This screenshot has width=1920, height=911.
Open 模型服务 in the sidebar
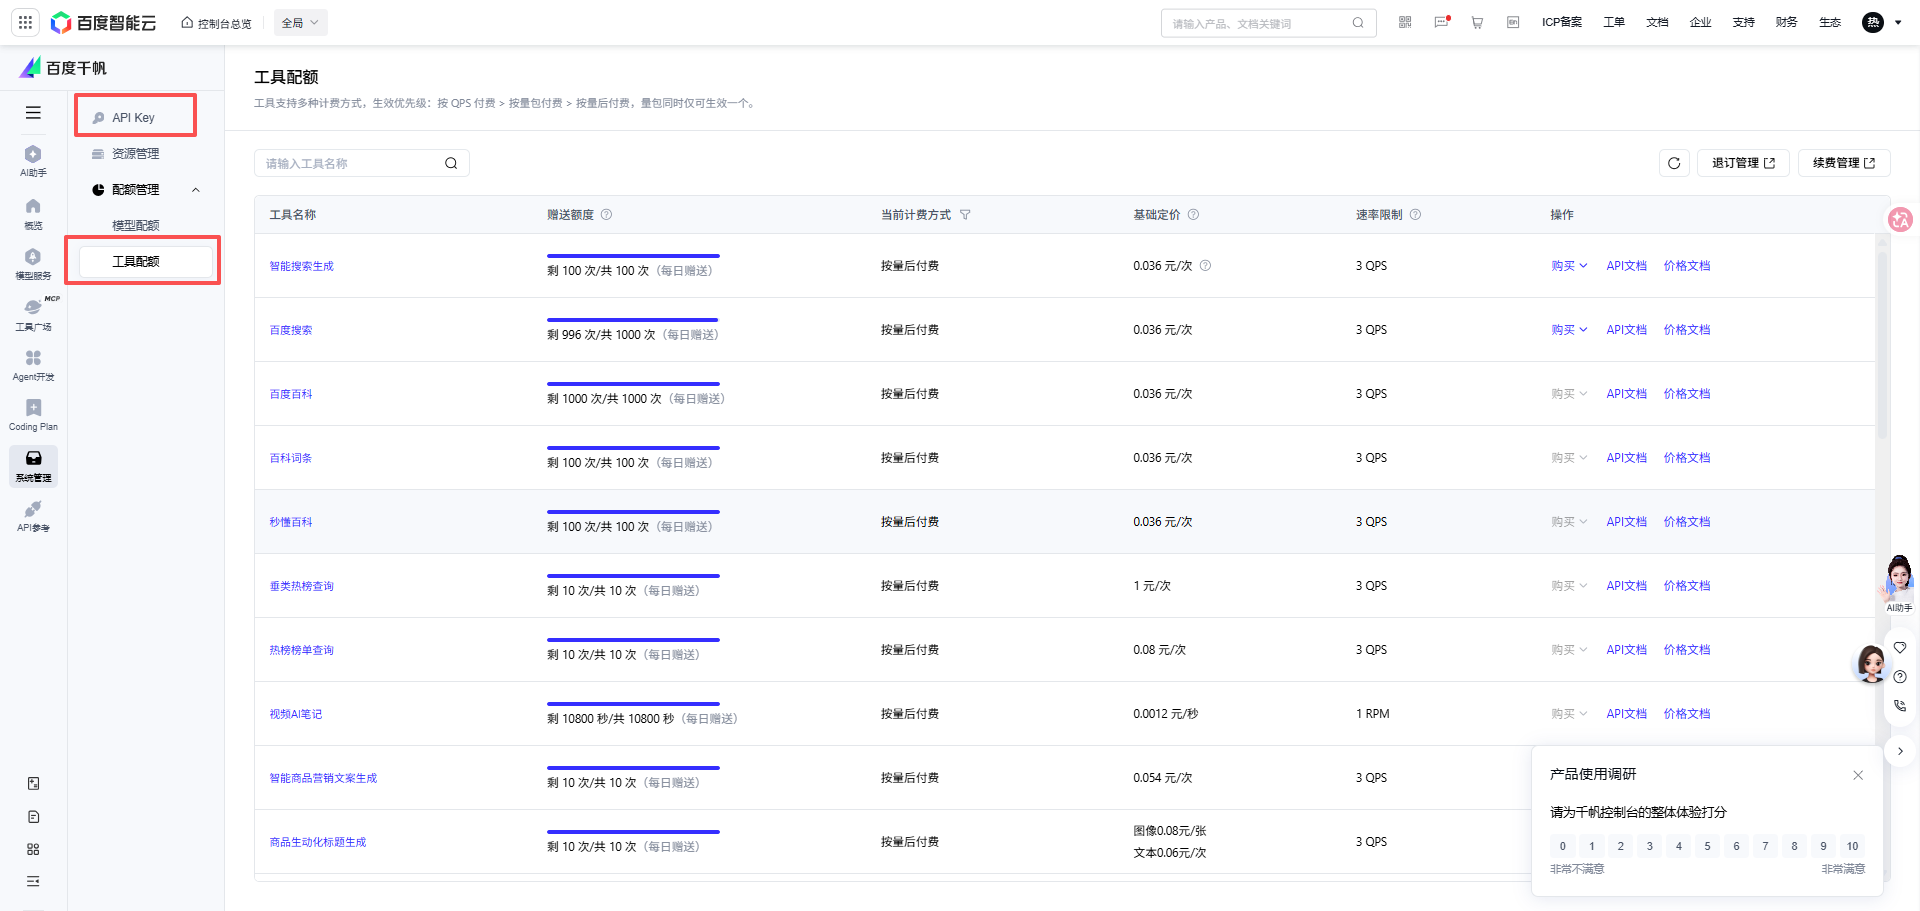33,264
